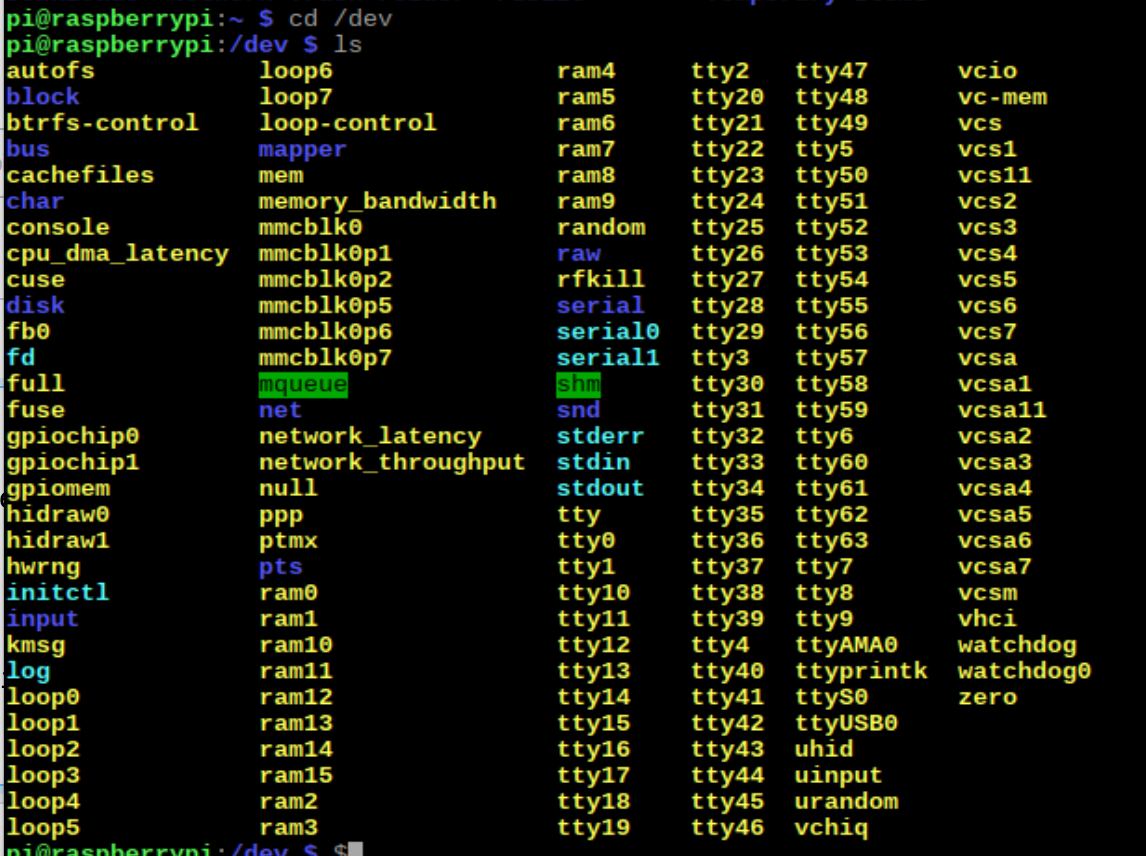
Task: Click the 'network_latency' entry
Action: (x=371, y=436)
